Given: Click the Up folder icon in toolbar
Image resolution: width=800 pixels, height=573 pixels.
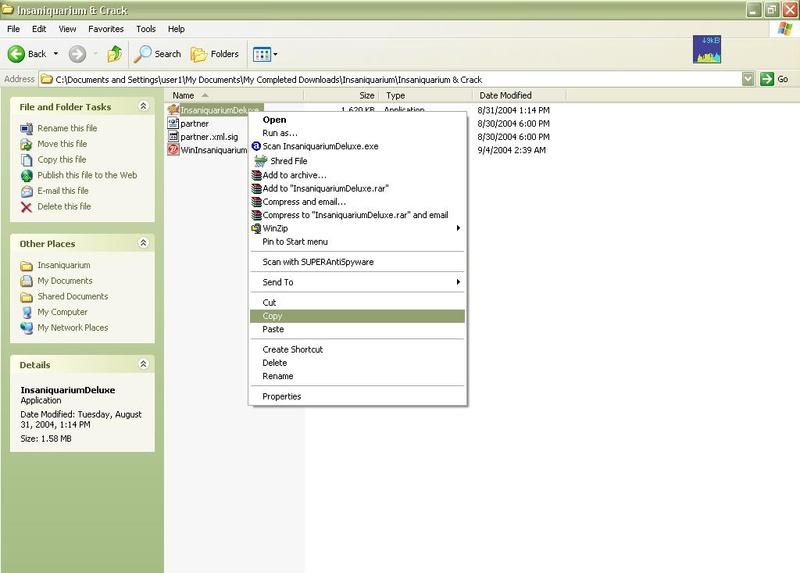Looking at the screenshot, I should tap(114, 54).
